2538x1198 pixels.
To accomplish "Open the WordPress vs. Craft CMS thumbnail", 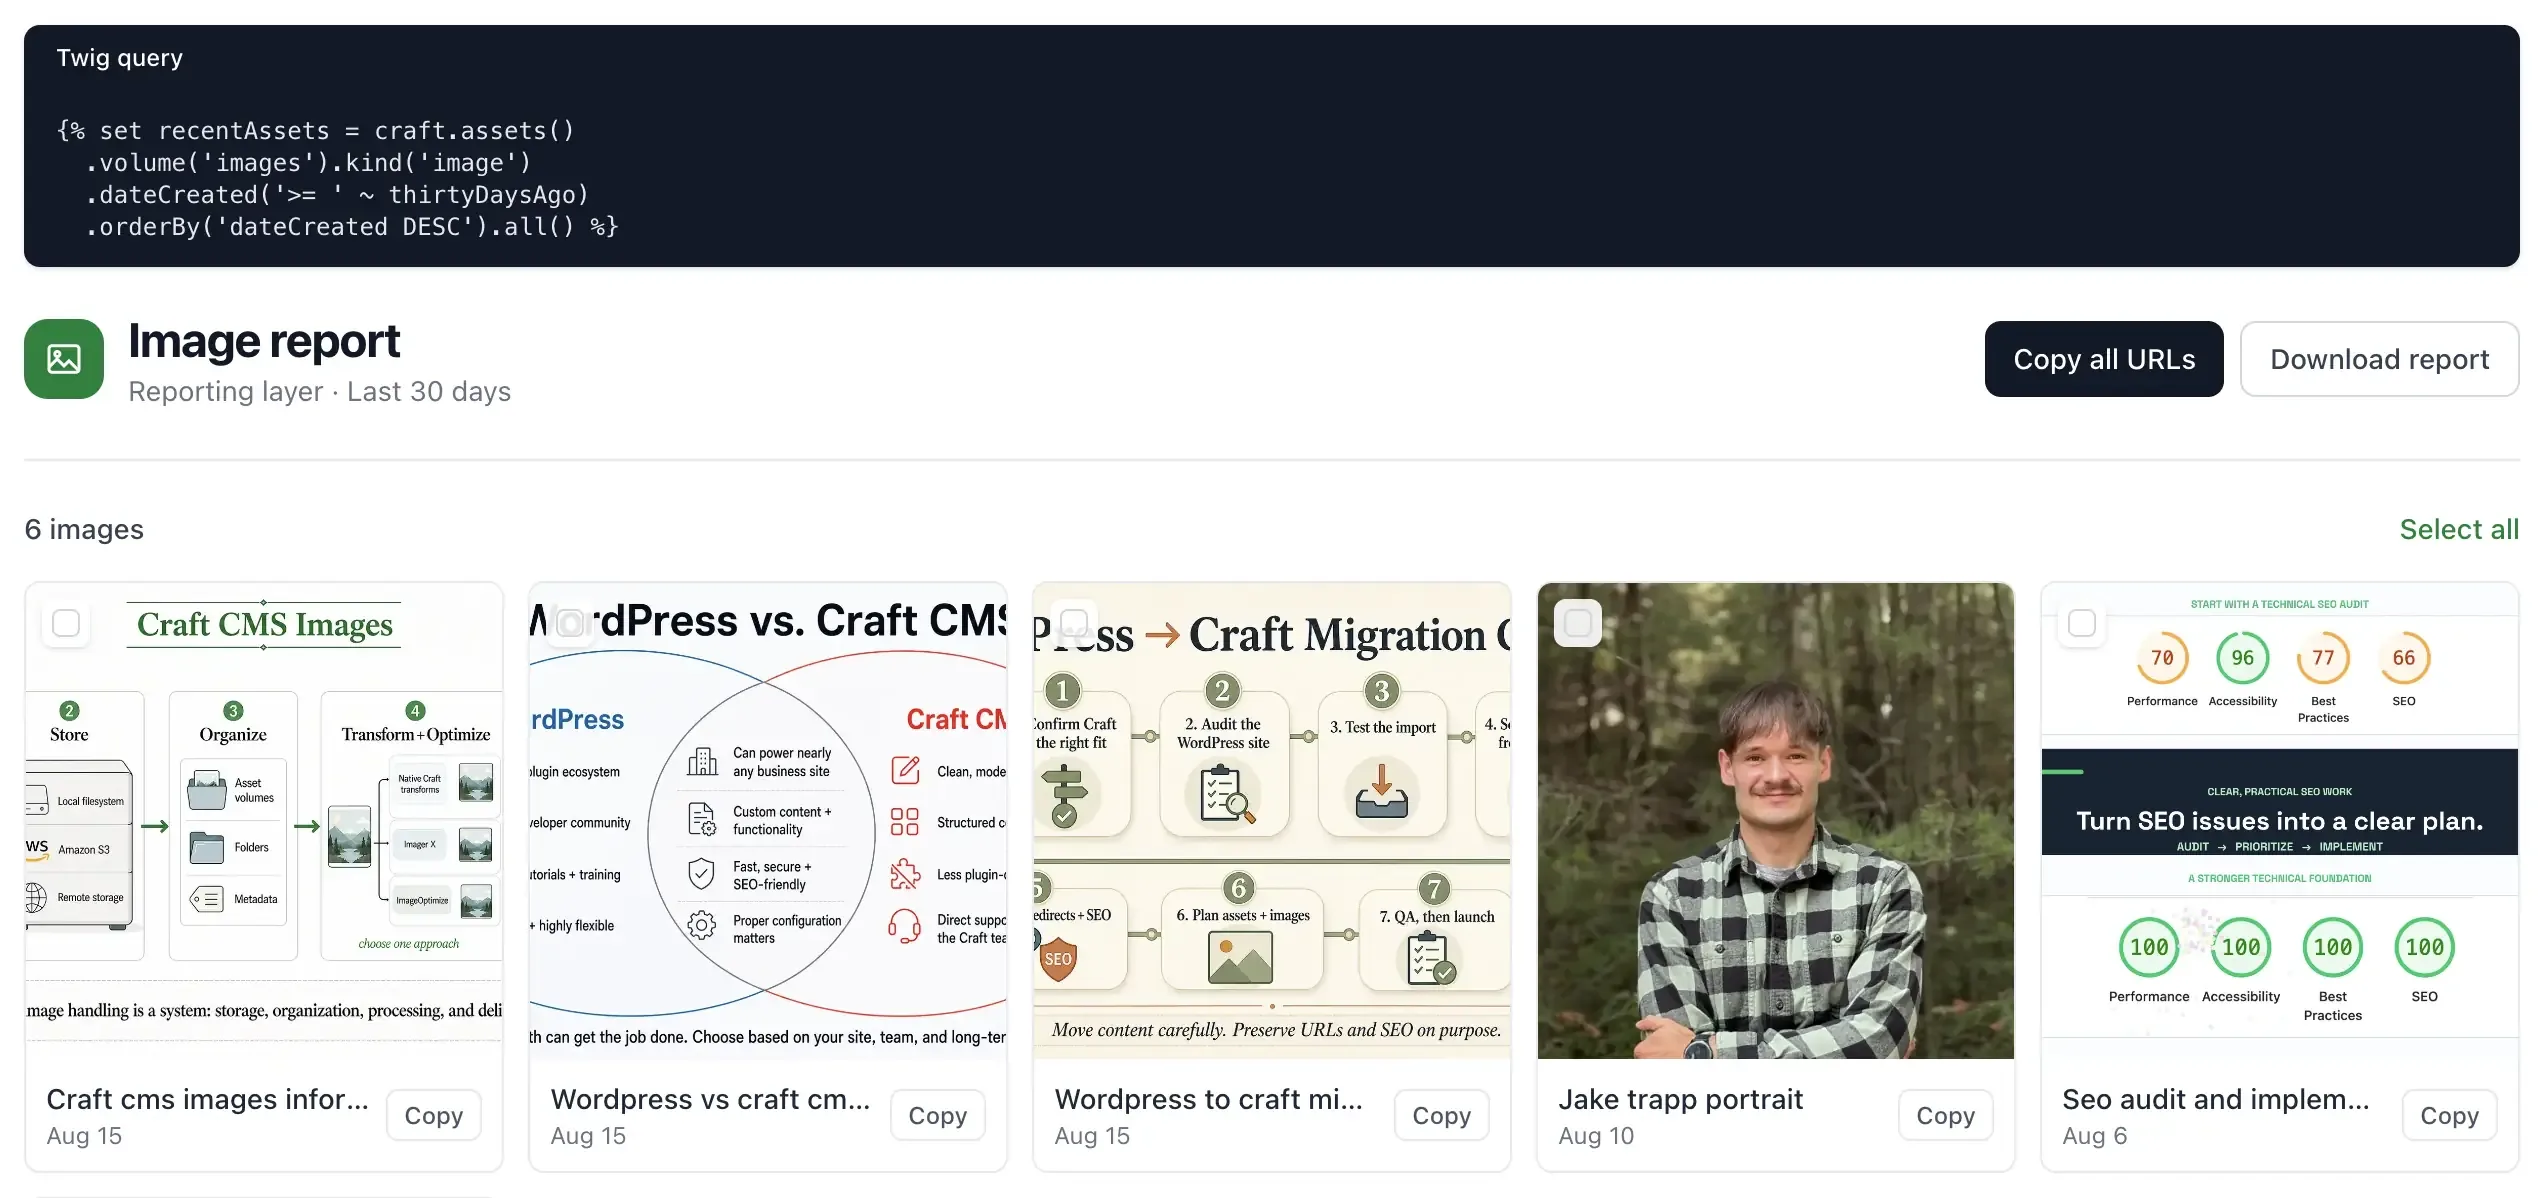I will 768,820.
